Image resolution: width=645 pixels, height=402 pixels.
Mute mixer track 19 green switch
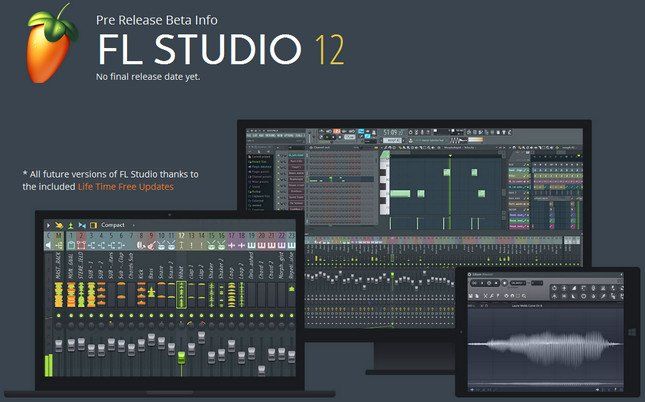point(251,316)
